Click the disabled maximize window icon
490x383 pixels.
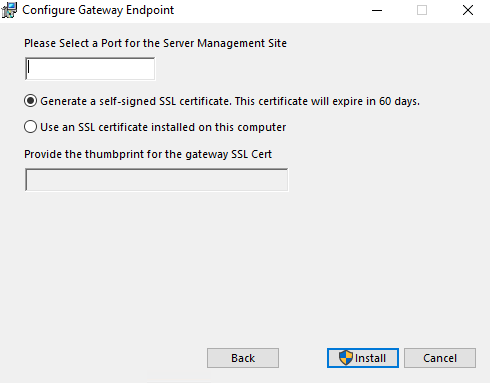click(422, 10)
